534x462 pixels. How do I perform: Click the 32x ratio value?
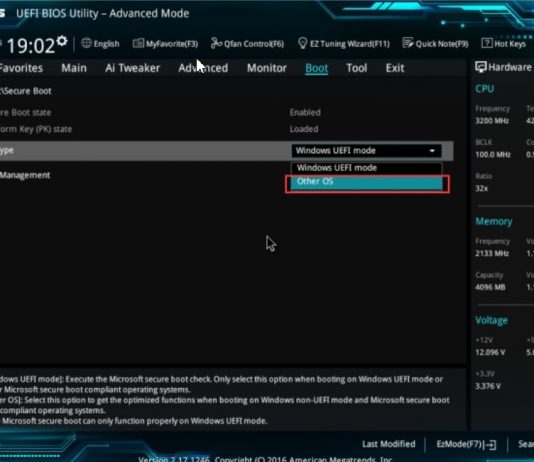(482, 188)
